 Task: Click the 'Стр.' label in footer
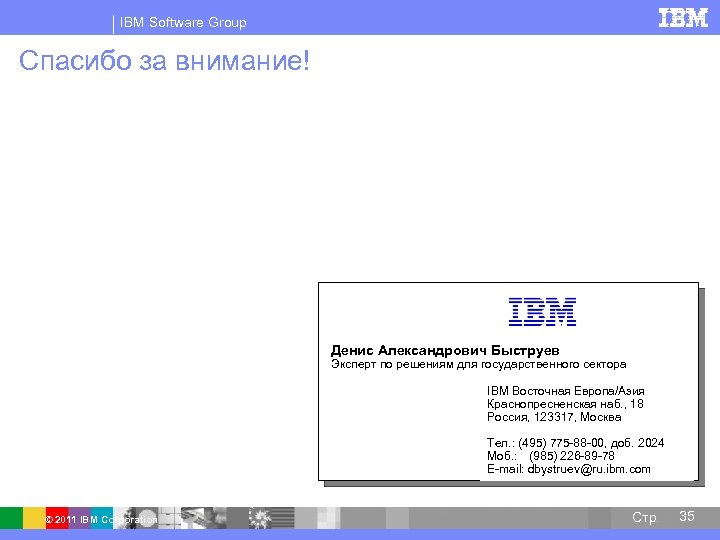(645, 517)
